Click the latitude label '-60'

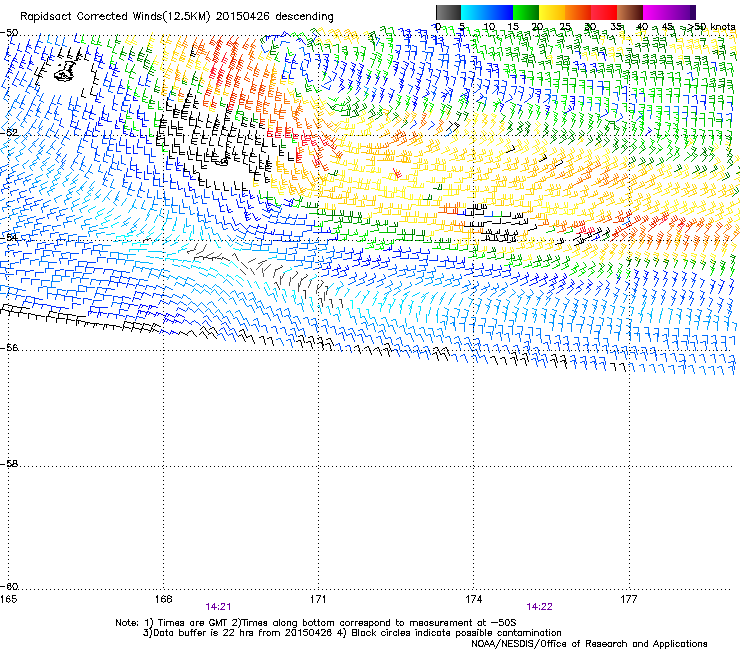9,586
